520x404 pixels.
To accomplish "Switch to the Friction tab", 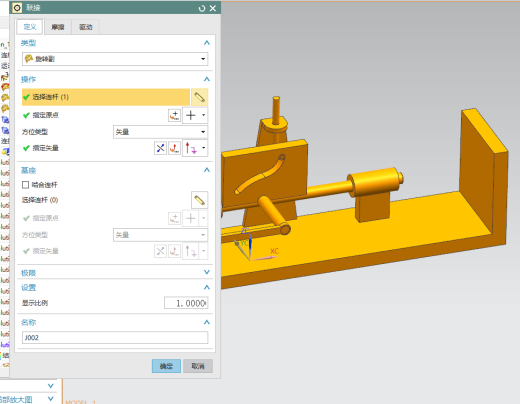I will click(x=58, y=27).
